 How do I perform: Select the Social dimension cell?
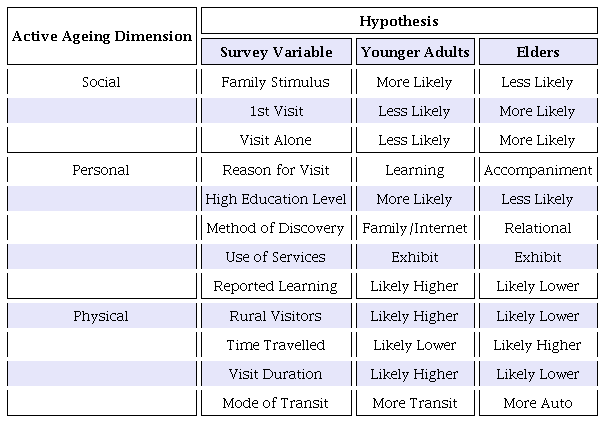[101, 82]
